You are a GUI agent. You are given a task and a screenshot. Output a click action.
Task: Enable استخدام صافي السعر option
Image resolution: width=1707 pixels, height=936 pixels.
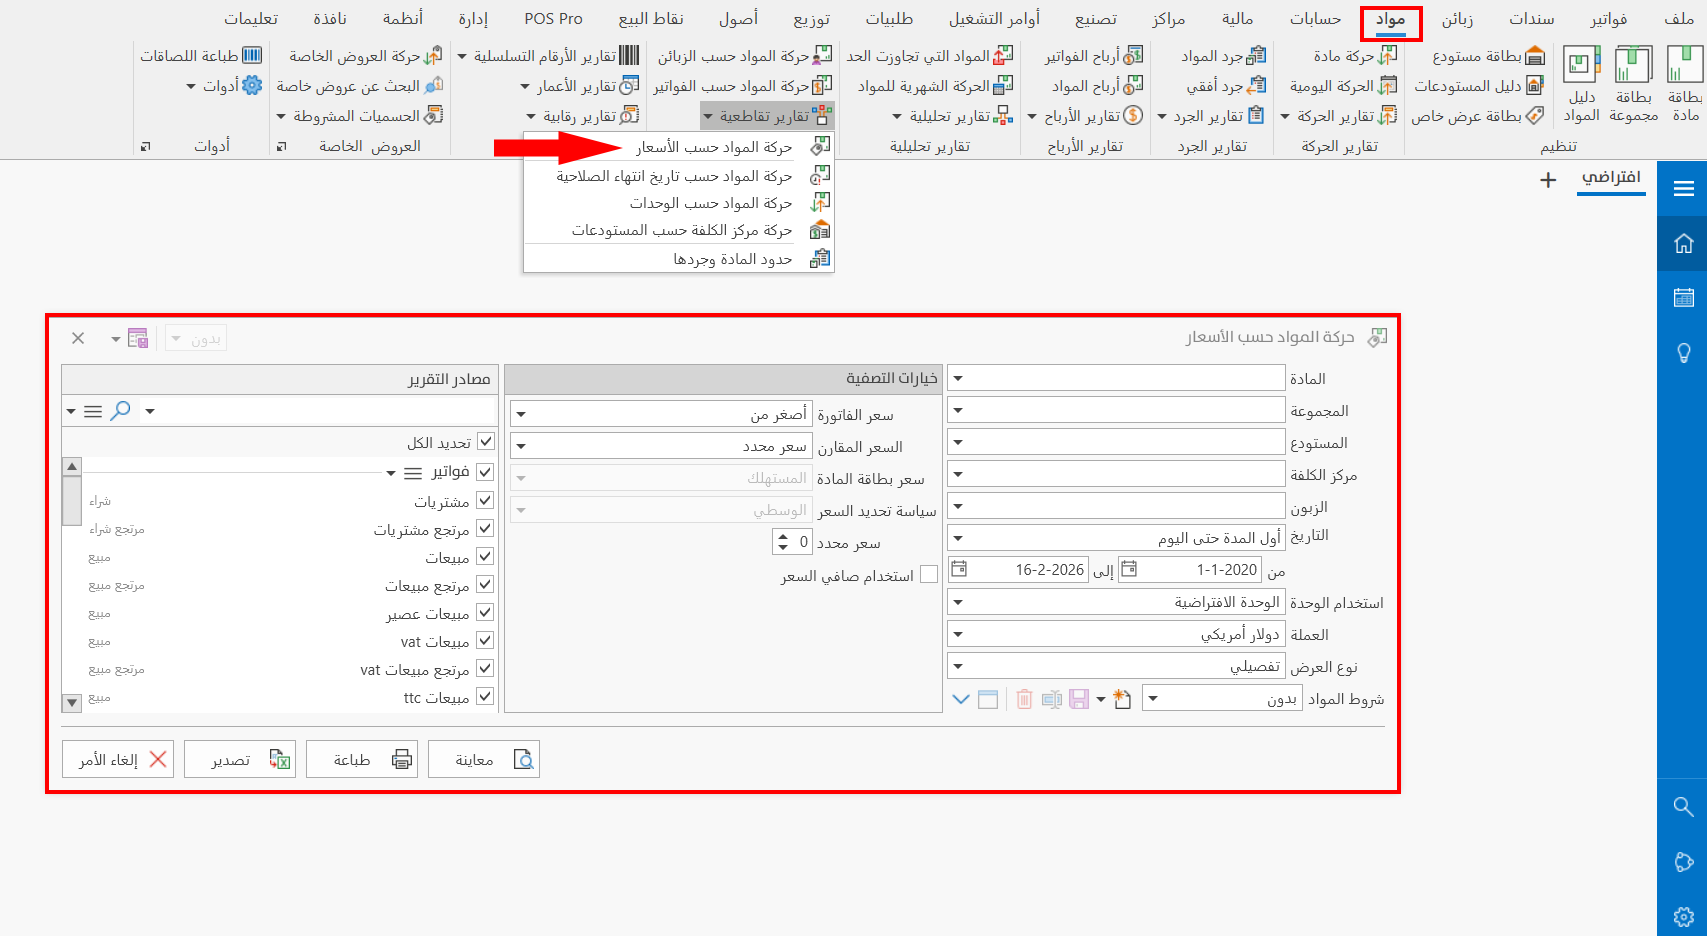(x=929, y=574)
